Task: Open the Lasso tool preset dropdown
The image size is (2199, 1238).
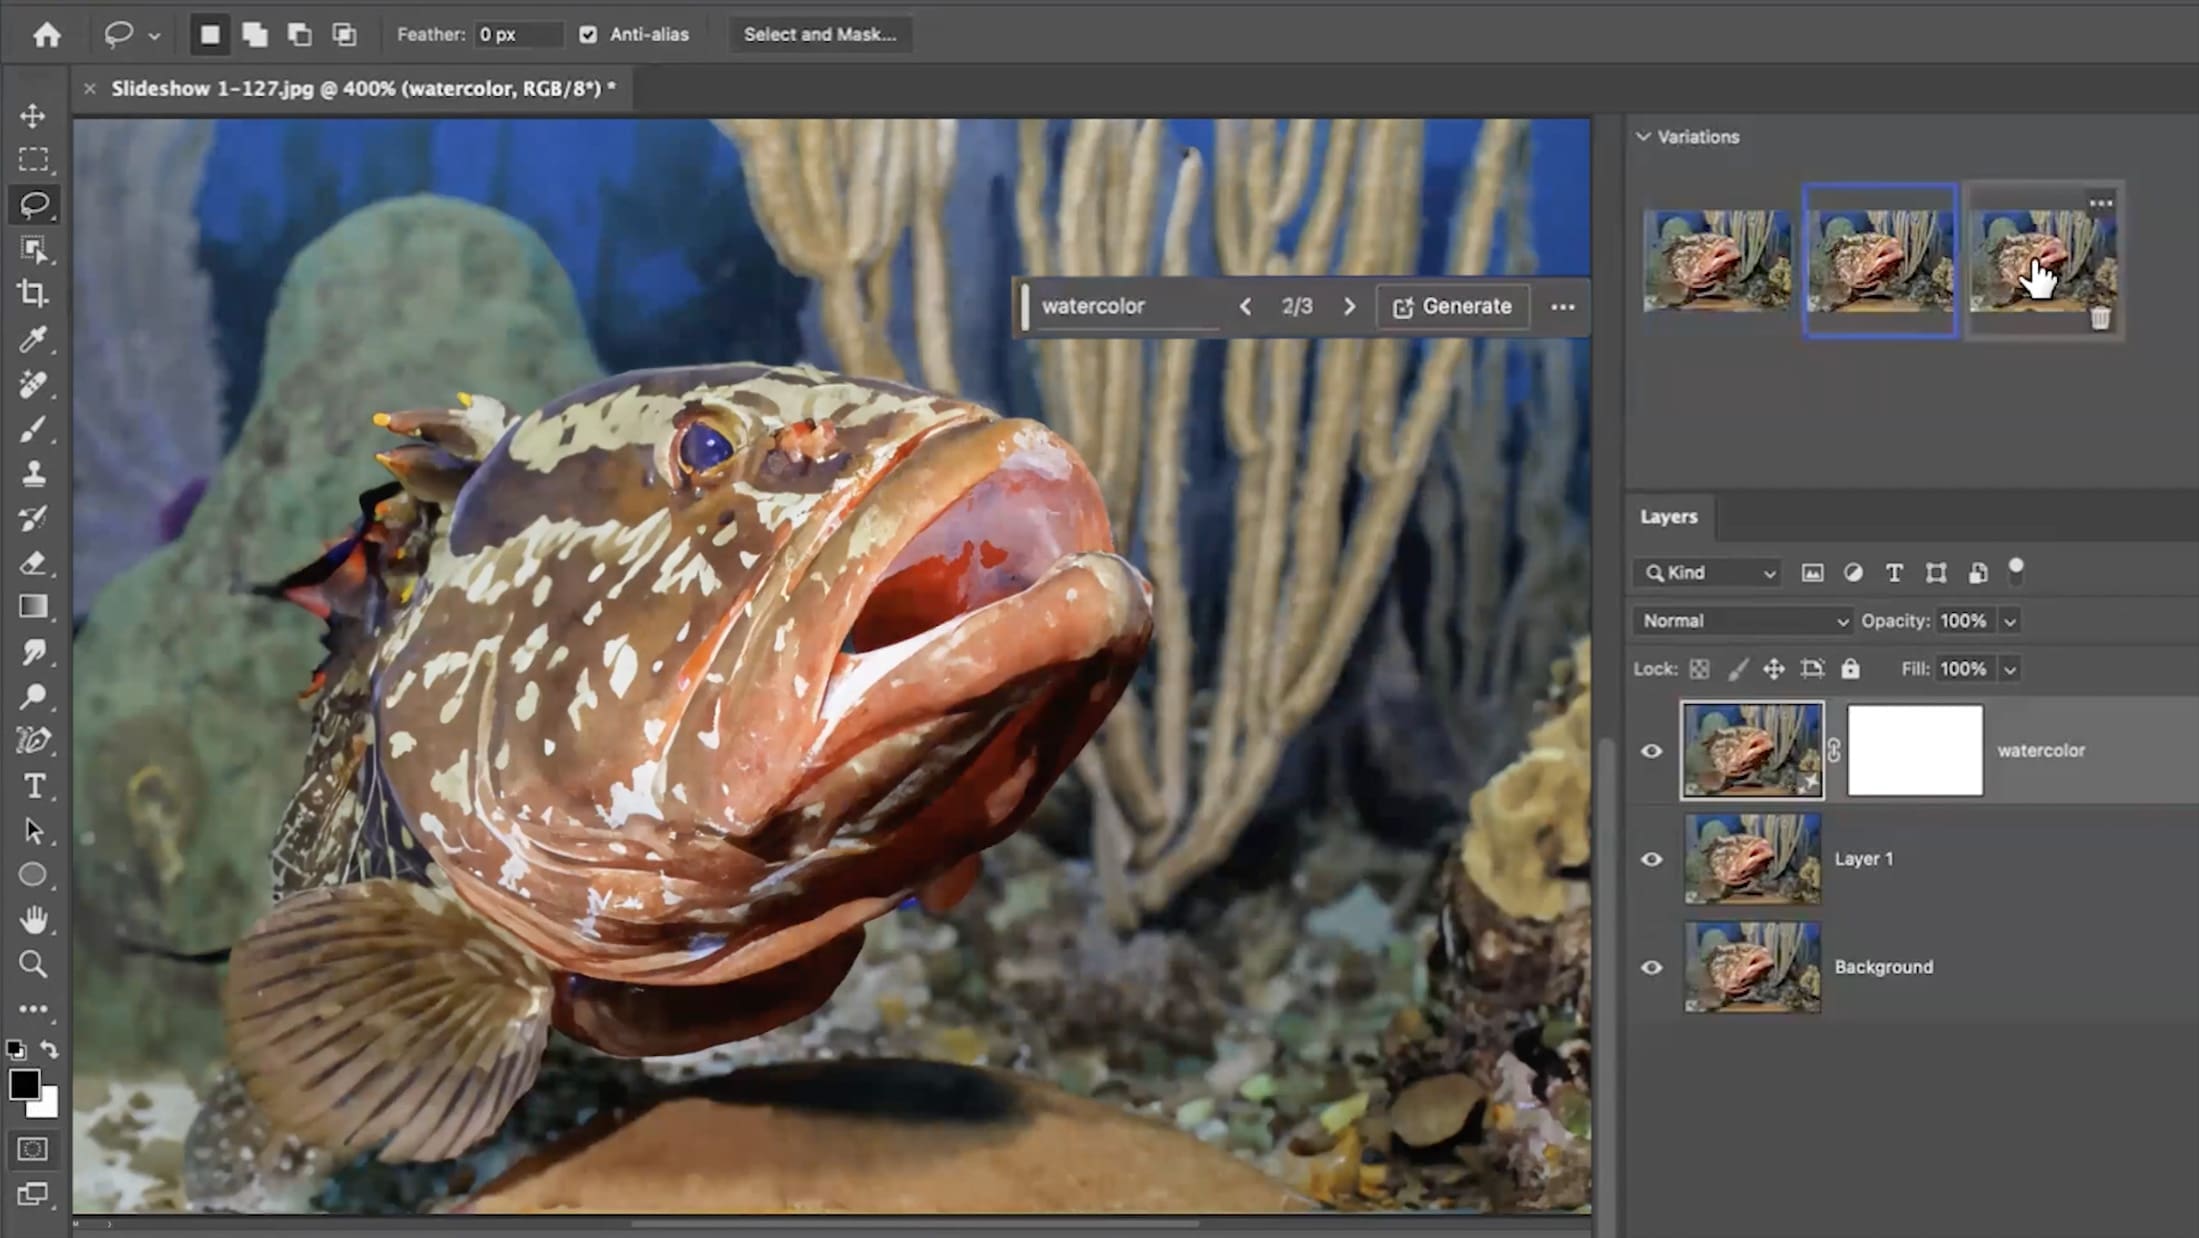Action: pyautogui.click(x=154, y=36)
